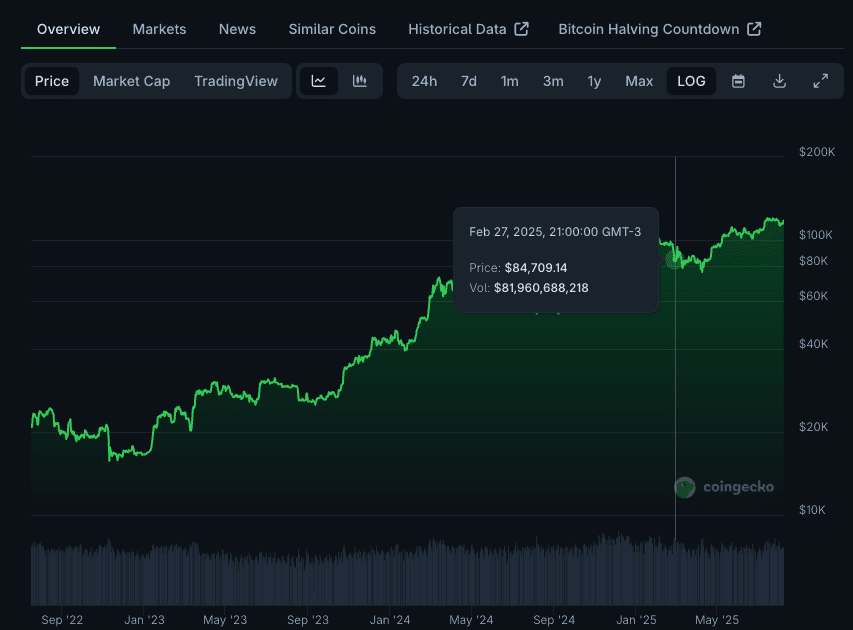
Task: Switch to candlestick chart view
Action: [x=360, y=81]
